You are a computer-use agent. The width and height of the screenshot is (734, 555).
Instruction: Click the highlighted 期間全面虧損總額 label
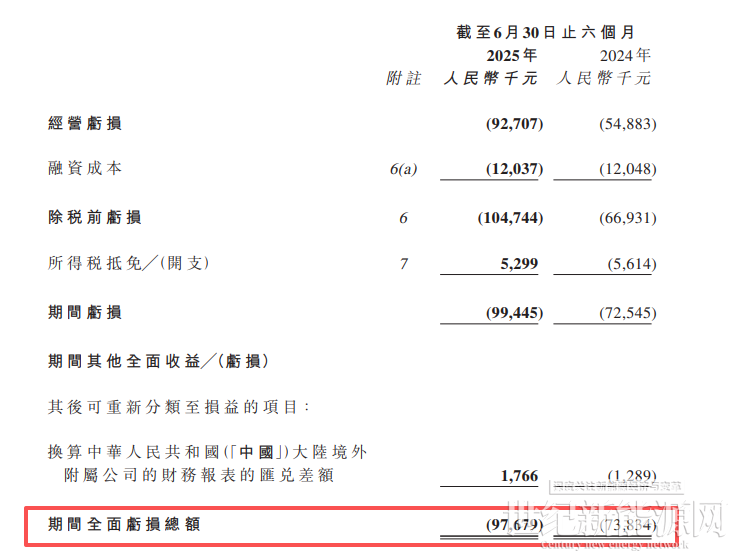point(124,523)
